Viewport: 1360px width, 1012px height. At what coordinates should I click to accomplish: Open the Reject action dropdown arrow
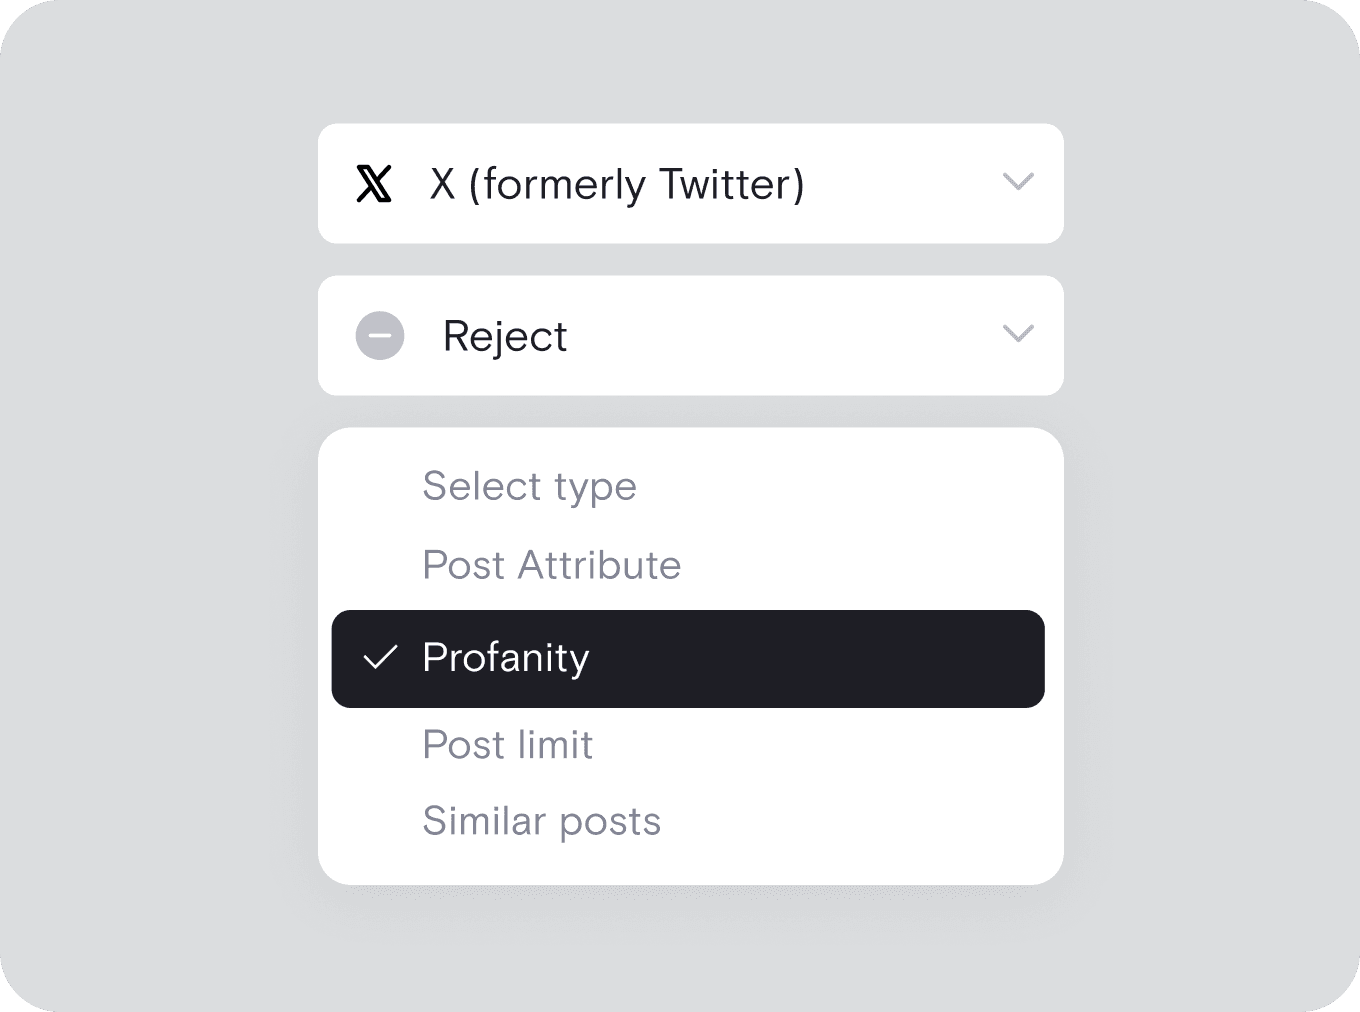tap(1017, 334)
